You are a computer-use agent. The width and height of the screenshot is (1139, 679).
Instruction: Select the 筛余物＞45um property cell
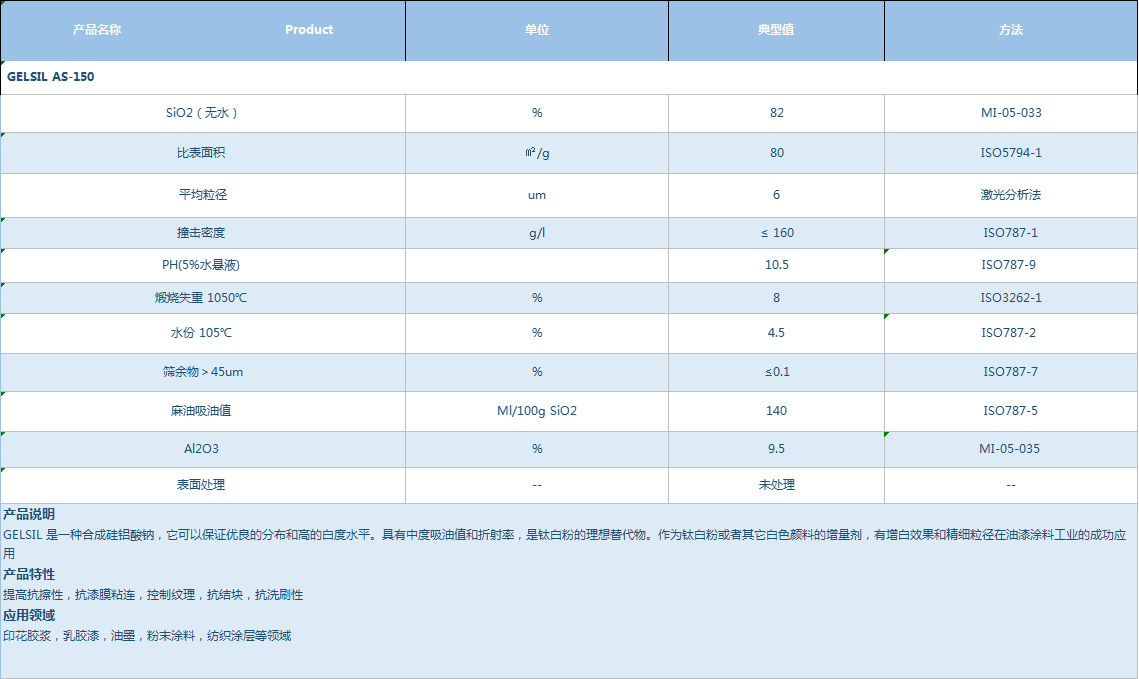tap(203, 373)
